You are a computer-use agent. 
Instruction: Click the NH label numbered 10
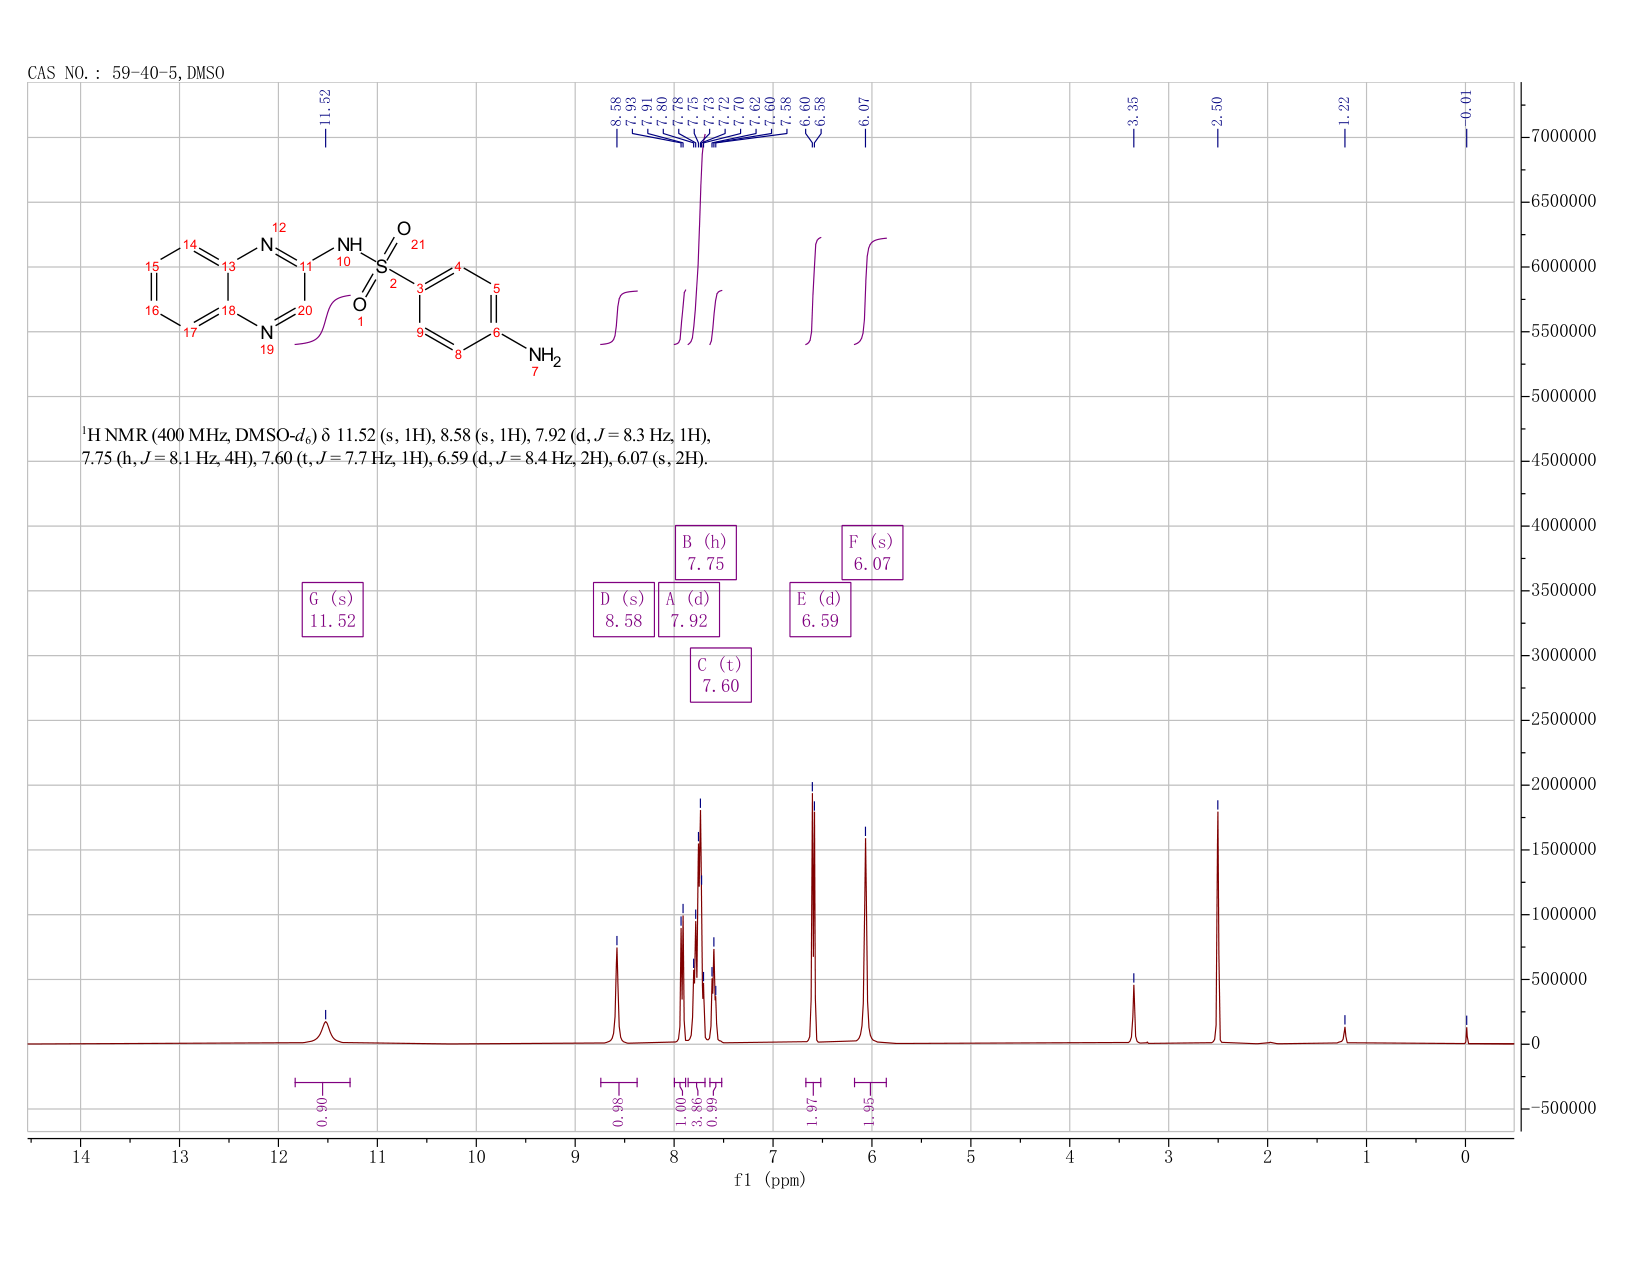point(349,245)
